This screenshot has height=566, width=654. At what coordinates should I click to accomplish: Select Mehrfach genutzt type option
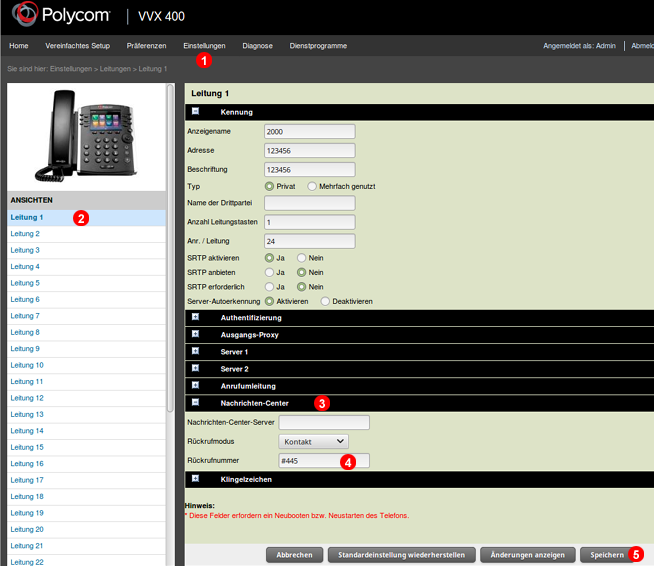(312, 186)
